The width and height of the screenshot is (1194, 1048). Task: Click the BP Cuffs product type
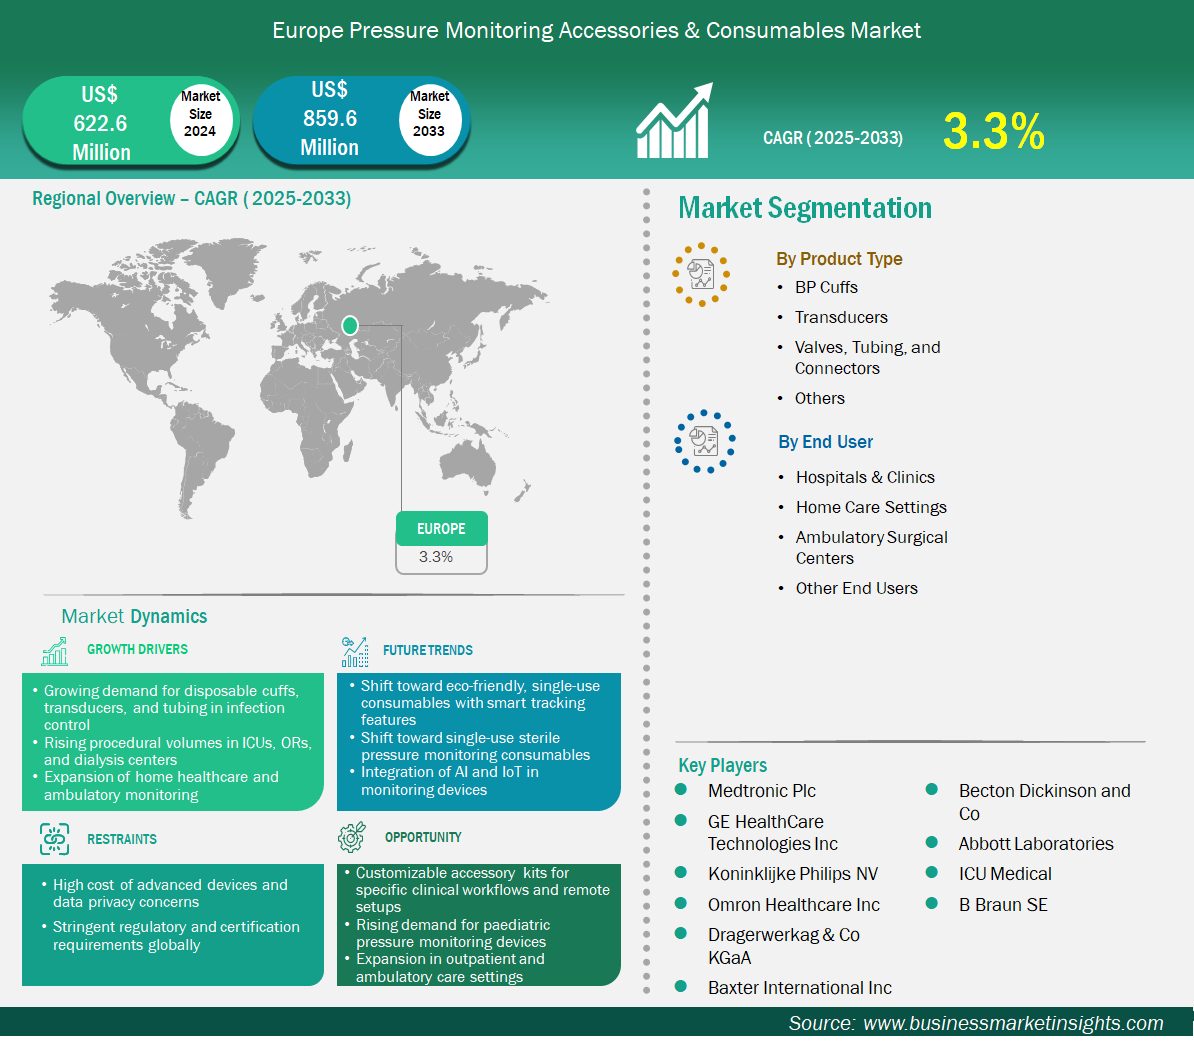826,288
